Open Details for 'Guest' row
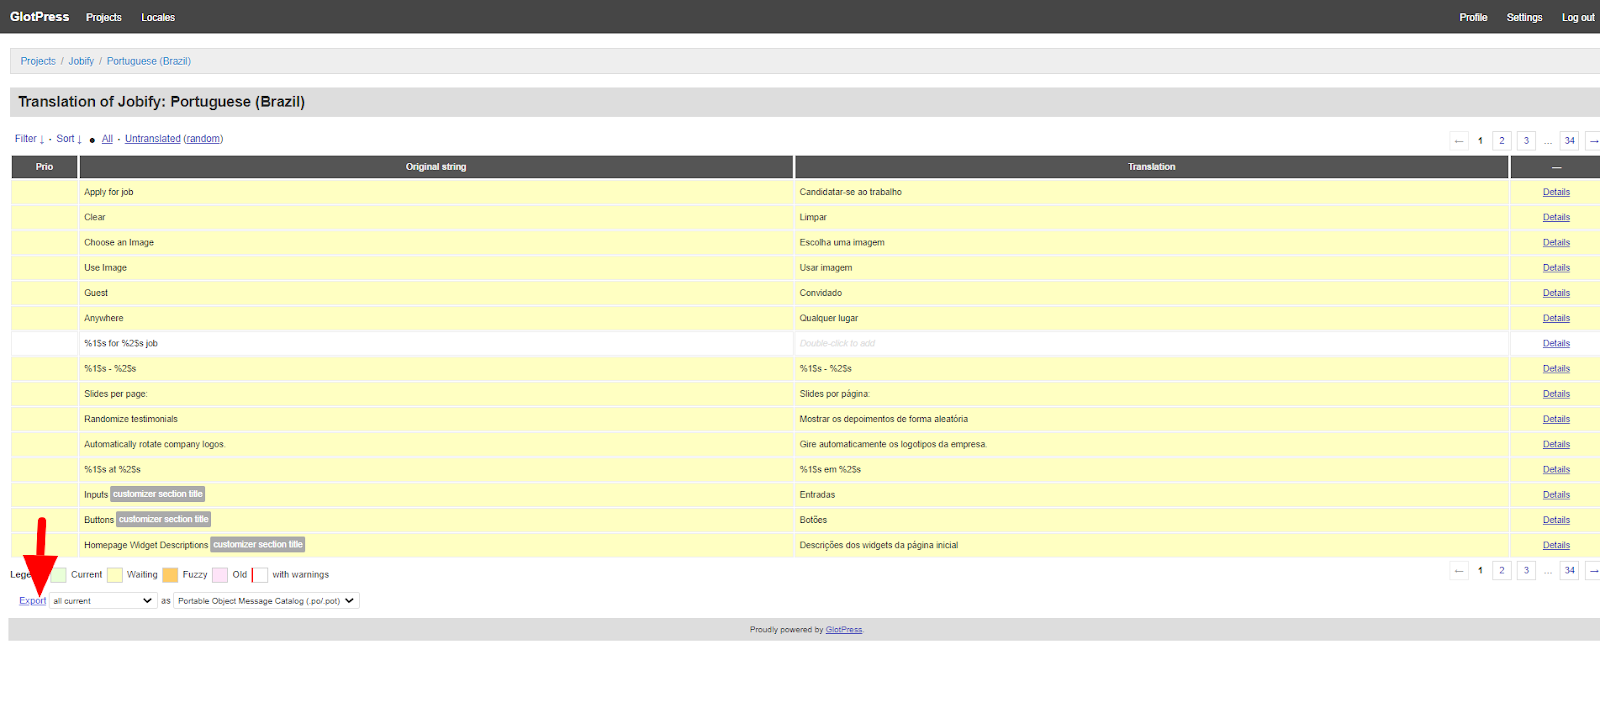 1556,293
